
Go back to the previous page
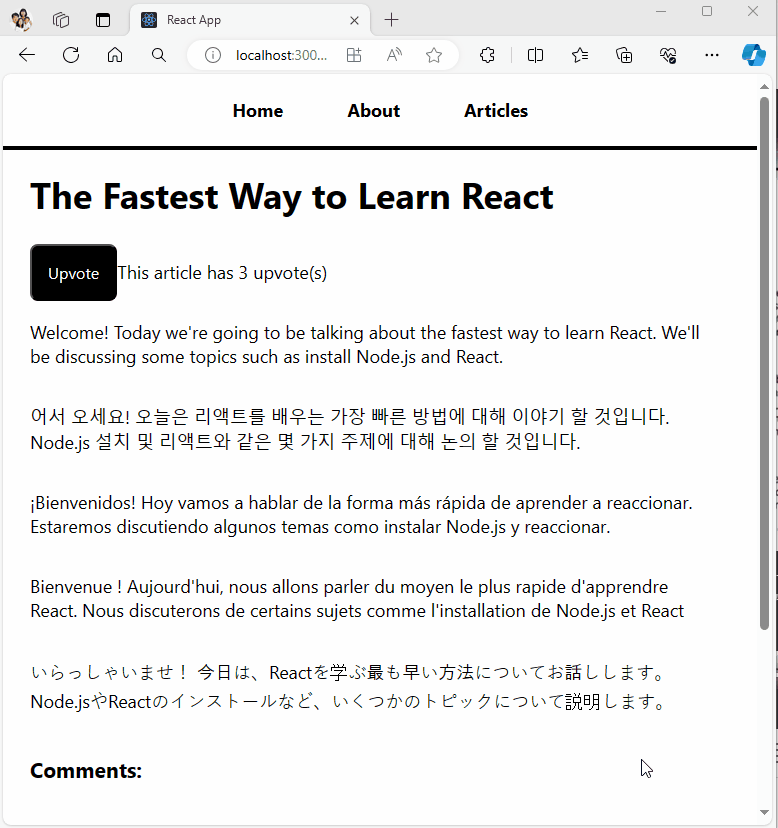tap(27, 55)
